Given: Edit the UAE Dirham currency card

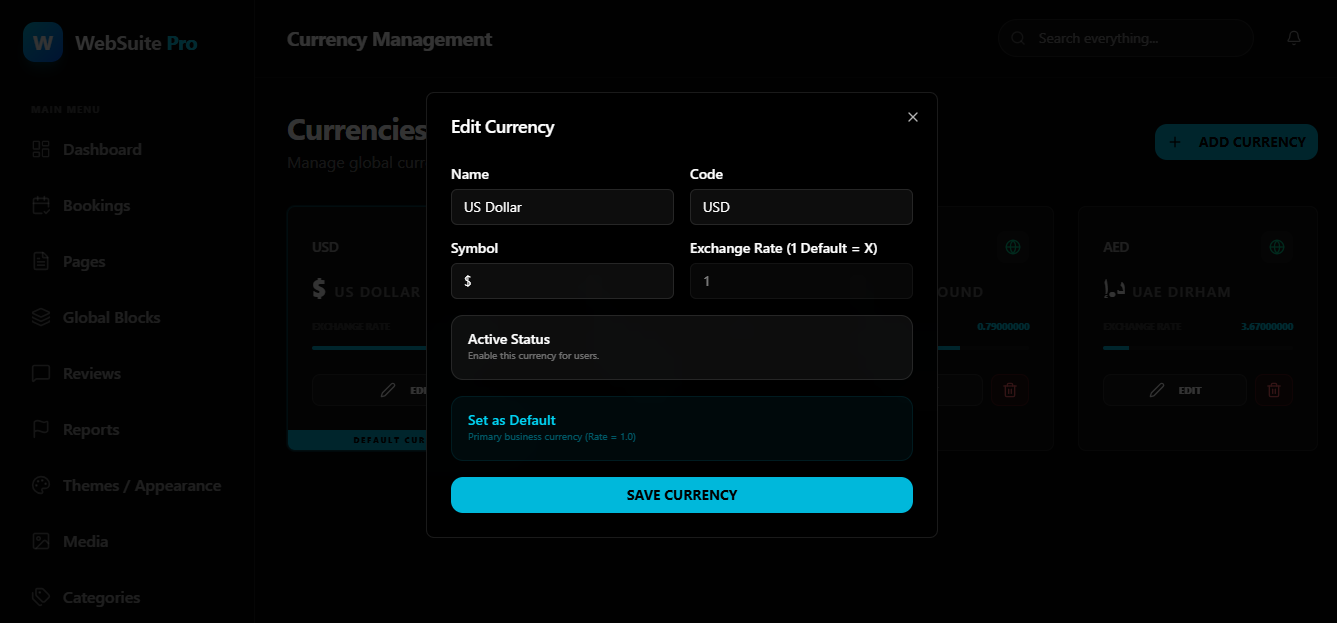Looking at the screenshot, I should pyautogui.click(x=1175, y=390).
